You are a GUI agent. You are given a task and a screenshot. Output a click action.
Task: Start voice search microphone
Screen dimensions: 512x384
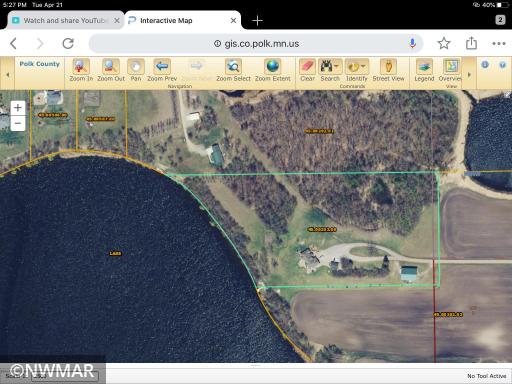(x=412, y=43)
